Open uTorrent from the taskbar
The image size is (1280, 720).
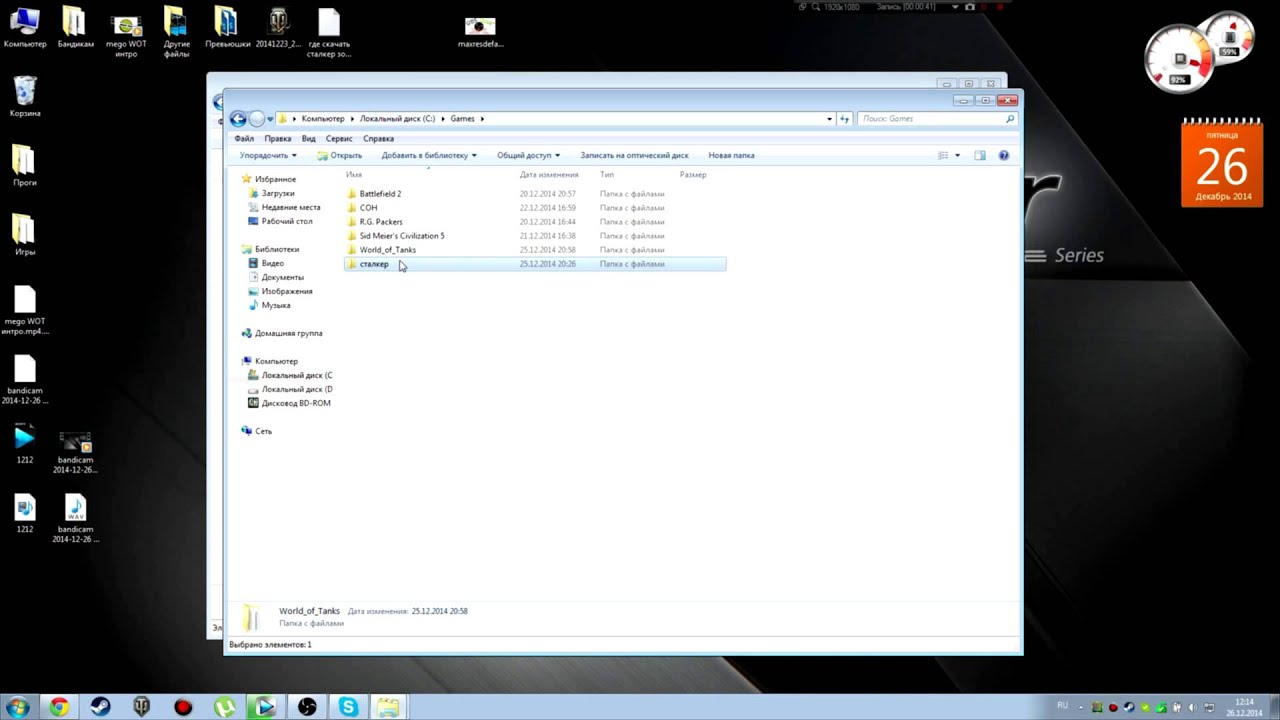(226, 707)
